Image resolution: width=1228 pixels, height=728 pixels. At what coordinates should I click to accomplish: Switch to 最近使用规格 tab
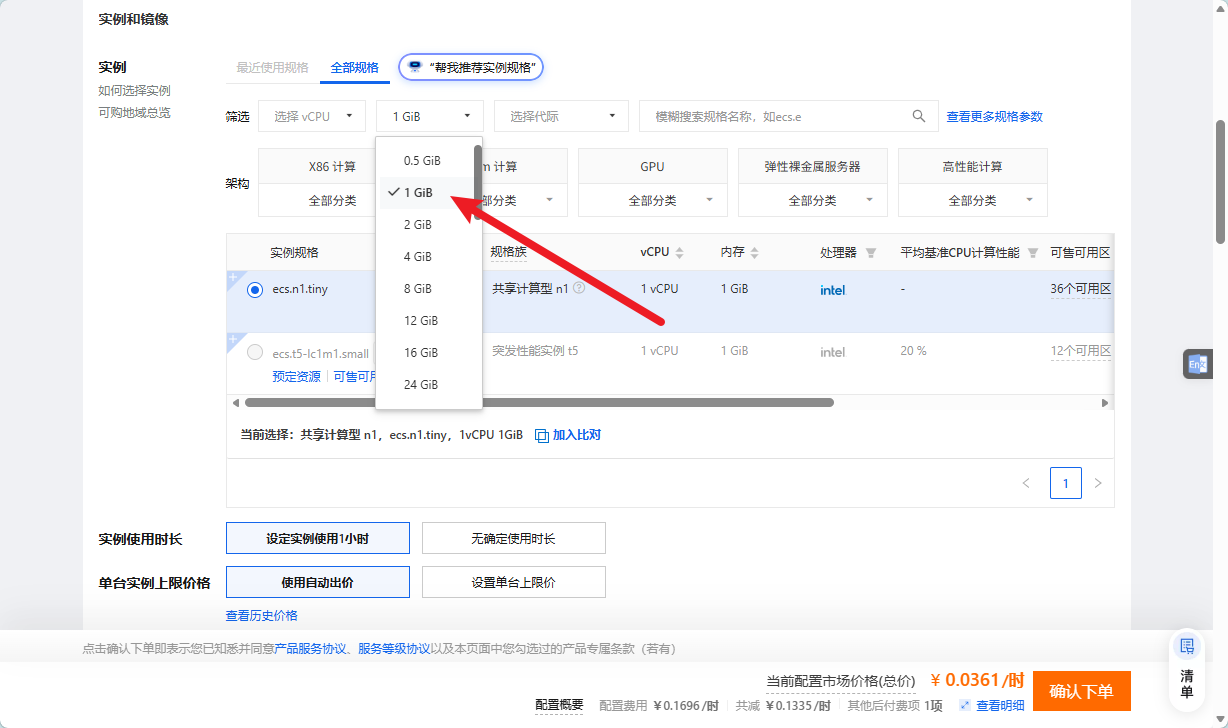[272, 68]
